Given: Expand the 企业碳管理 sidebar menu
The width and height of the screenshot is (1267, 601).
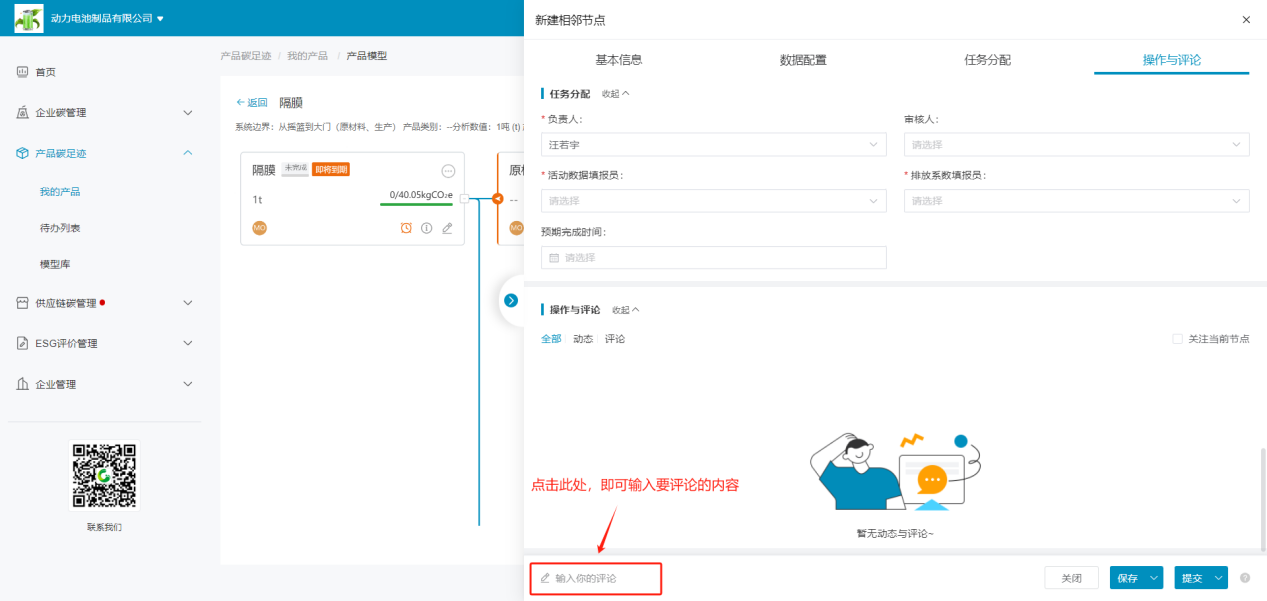Looking at the screenshot, I should [105, 113].
